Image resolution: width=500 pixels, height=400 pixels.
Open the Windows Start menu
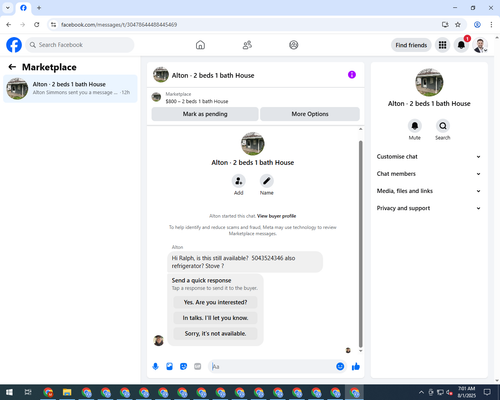point(9,392)
